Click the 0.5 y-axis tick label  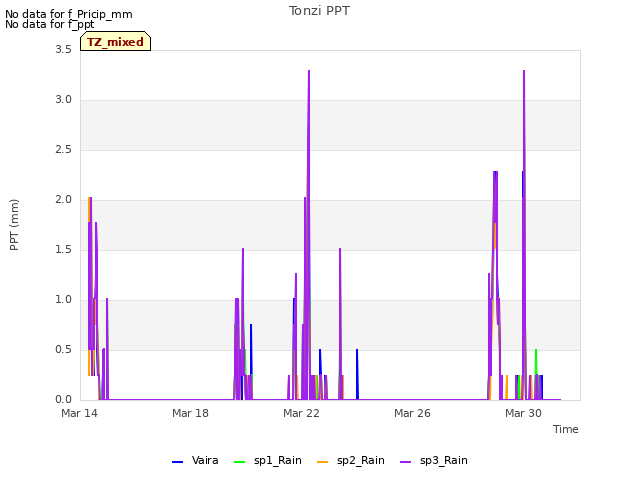(63, 350)
